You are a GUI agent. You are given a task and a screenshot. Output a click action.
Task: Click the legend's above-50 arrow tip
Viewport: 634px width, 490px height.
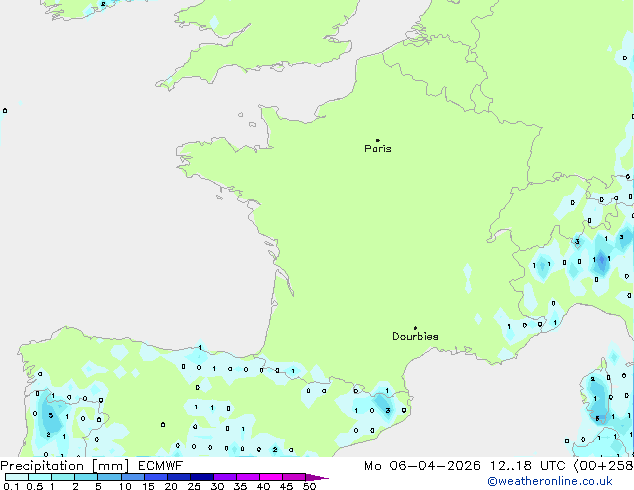[317, 477]
